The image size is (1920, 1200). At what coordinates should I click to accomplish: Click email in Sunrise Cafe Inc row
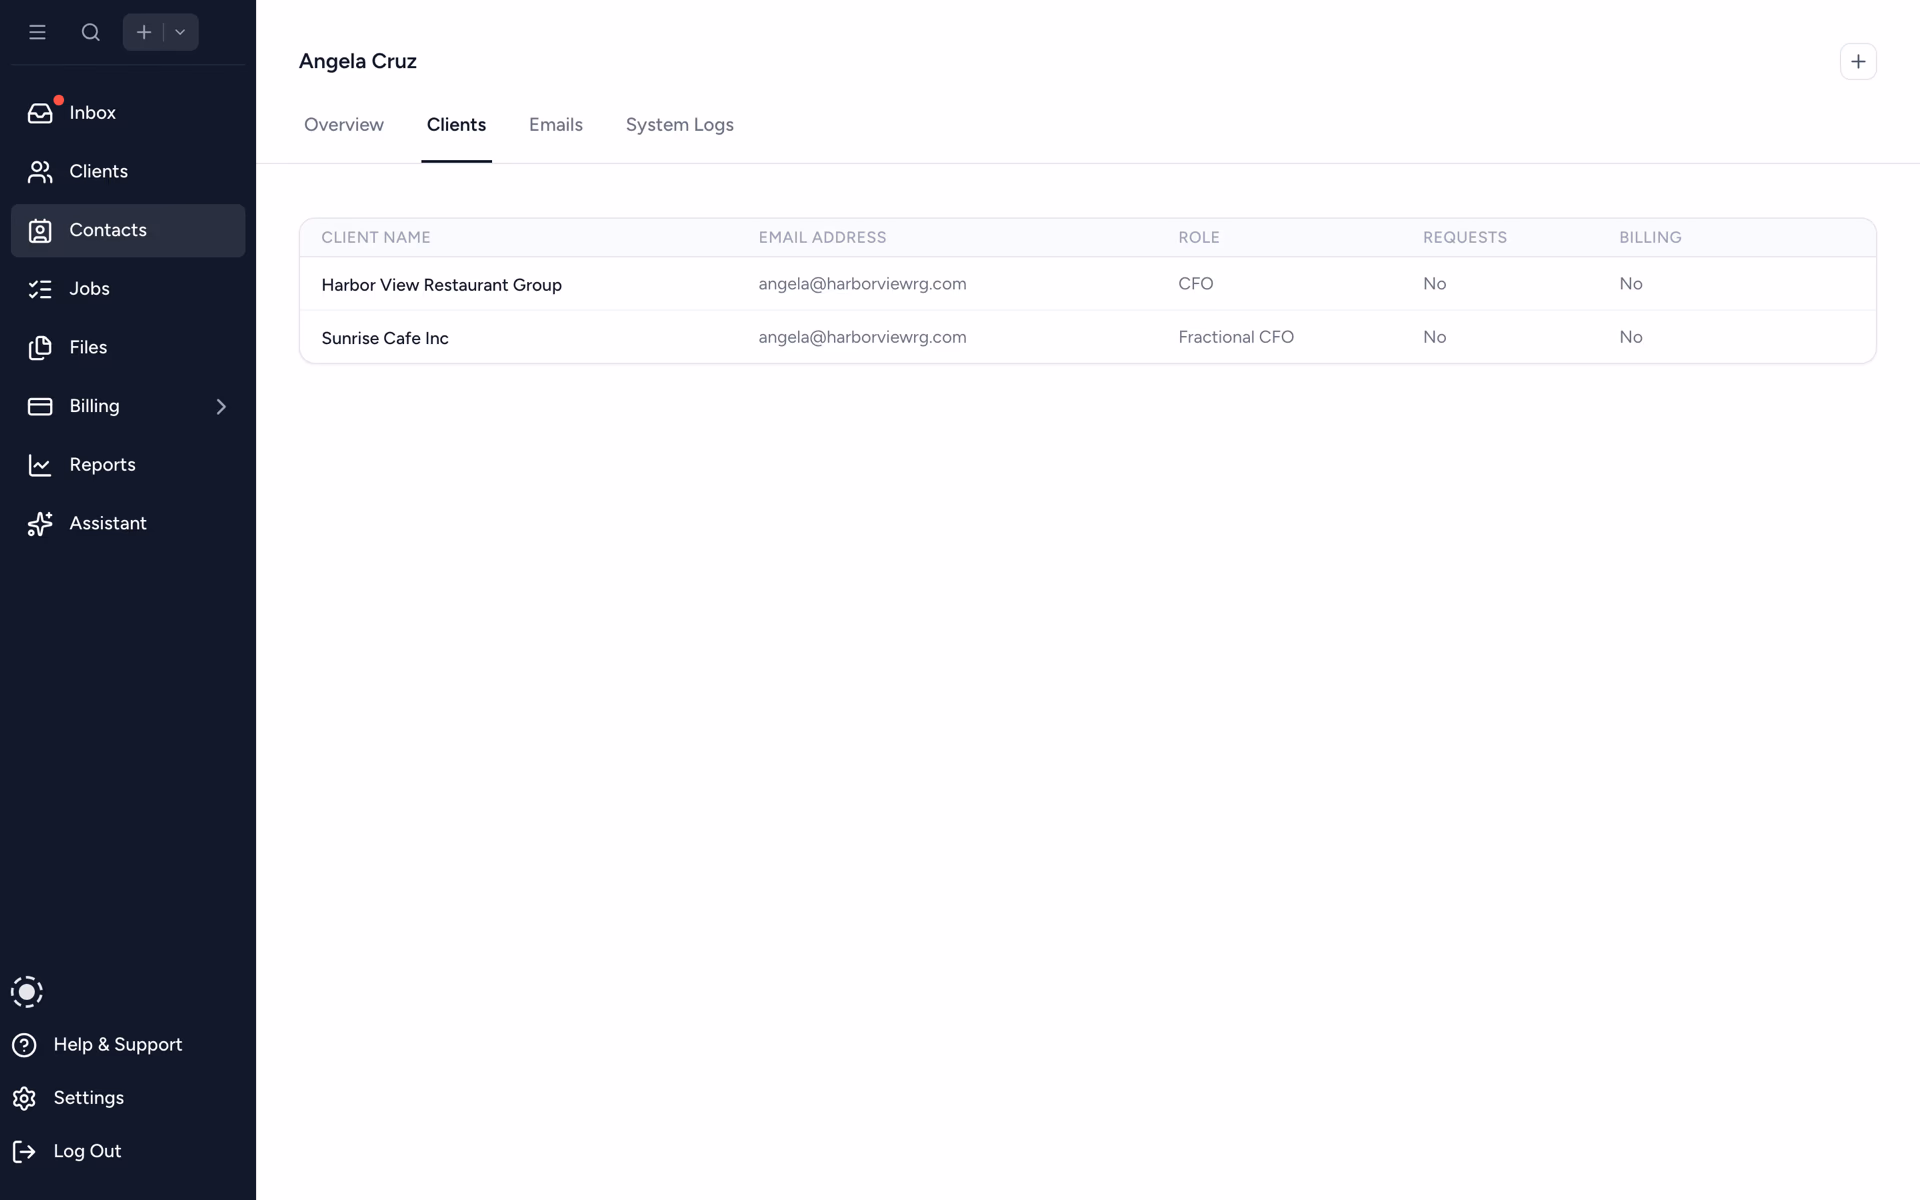click(862, 337)
